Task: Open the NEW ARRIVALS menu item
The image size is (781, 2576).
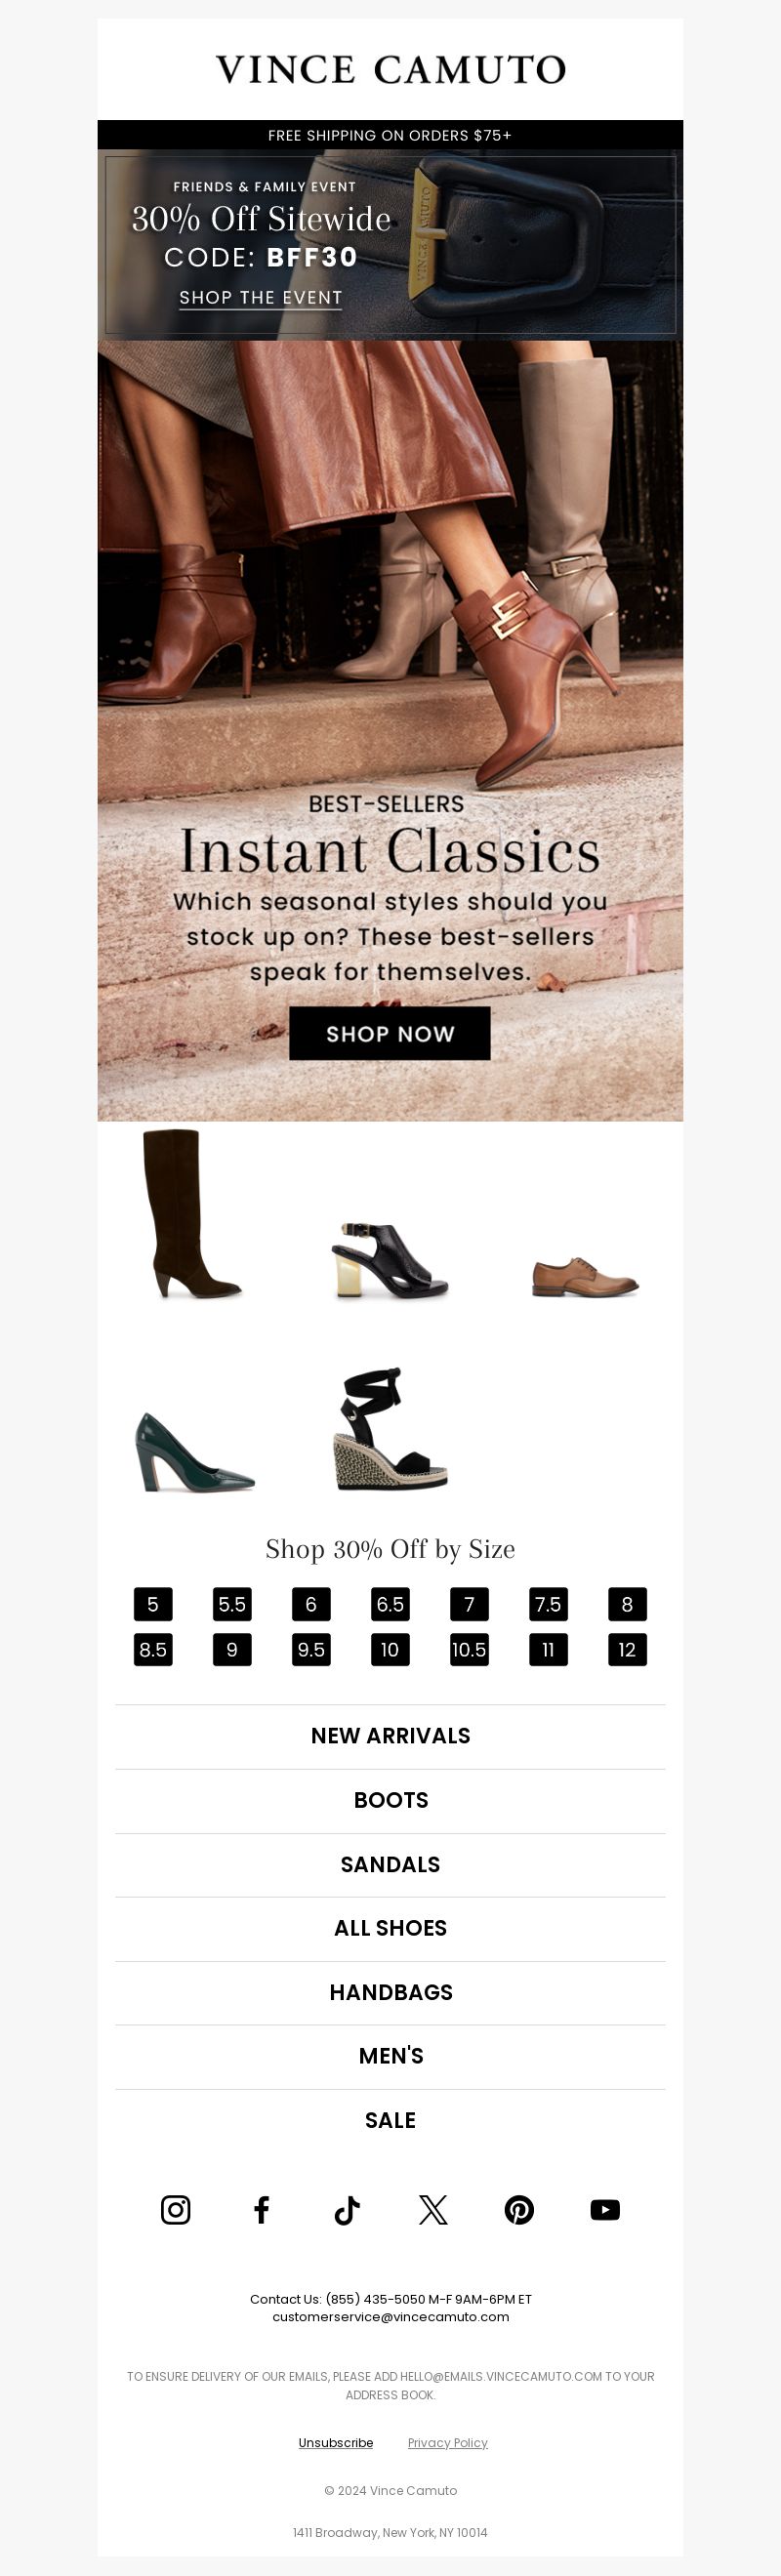Action: point(390,1736)
